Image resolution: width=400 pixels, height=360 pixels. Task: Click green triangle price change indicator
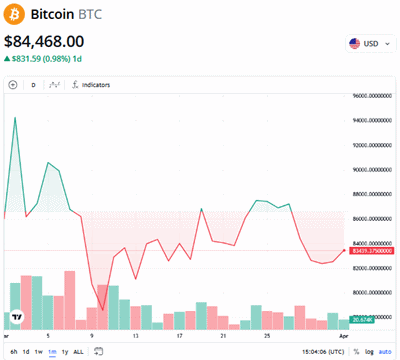tap(7, 59)
